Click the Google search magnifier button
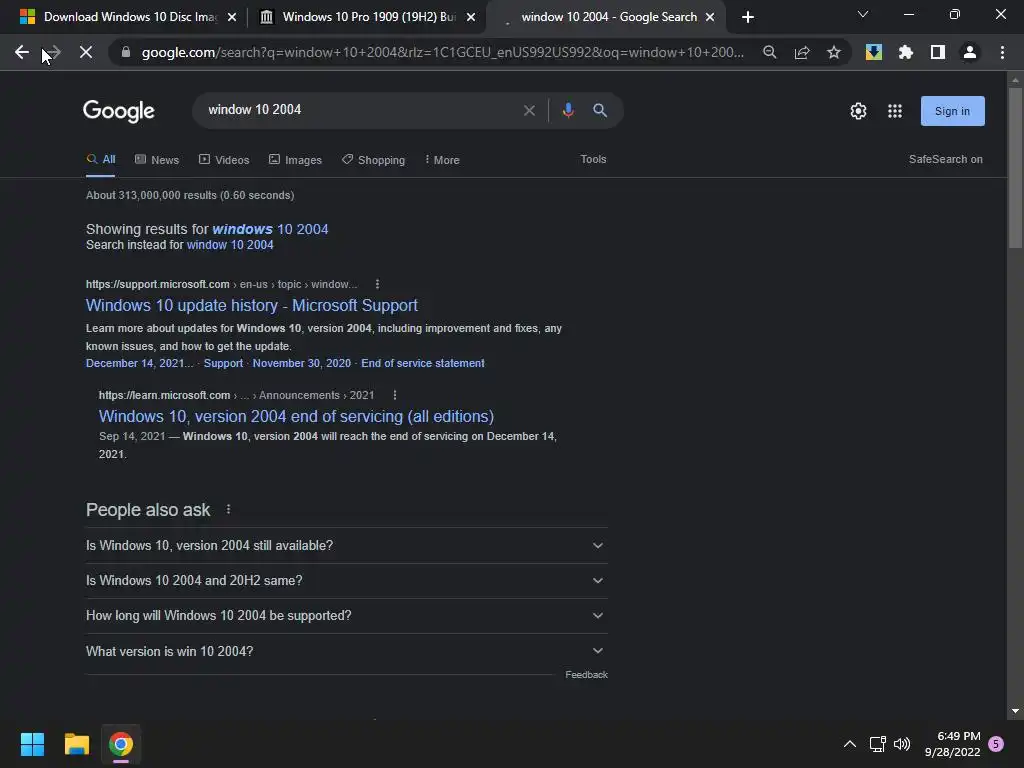The image size is (1024, 768). point(600,110)
